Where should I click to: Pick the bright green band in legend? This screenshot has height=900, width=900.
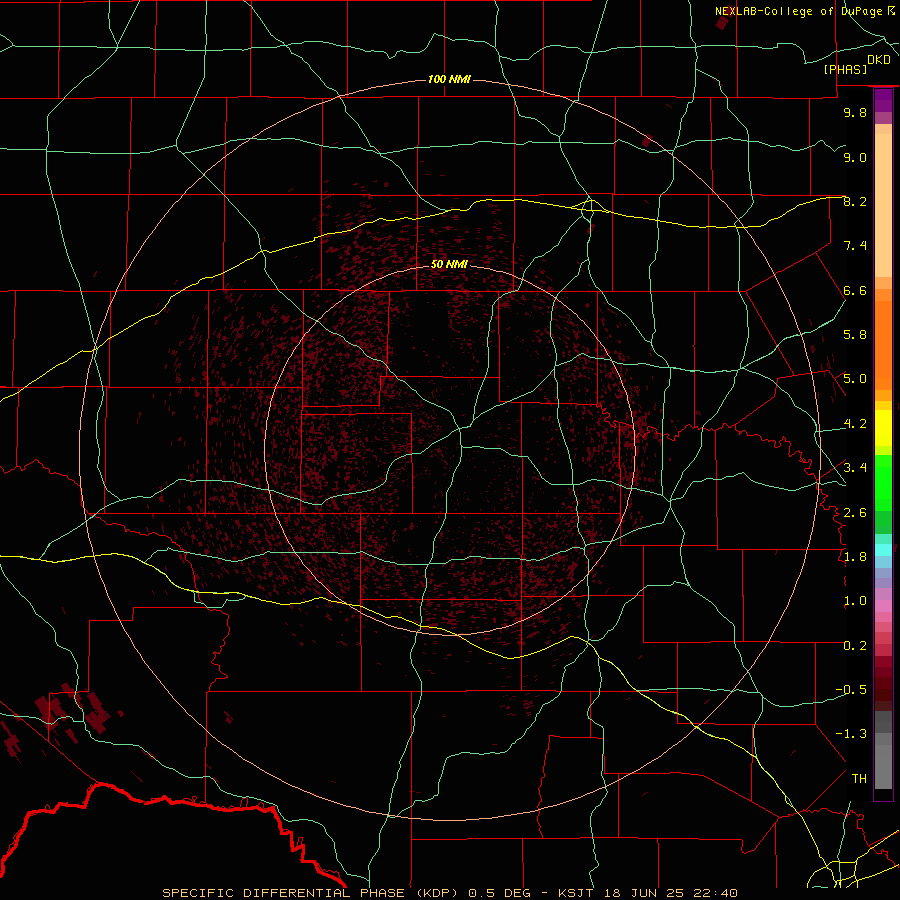click(x=883, y=482)
